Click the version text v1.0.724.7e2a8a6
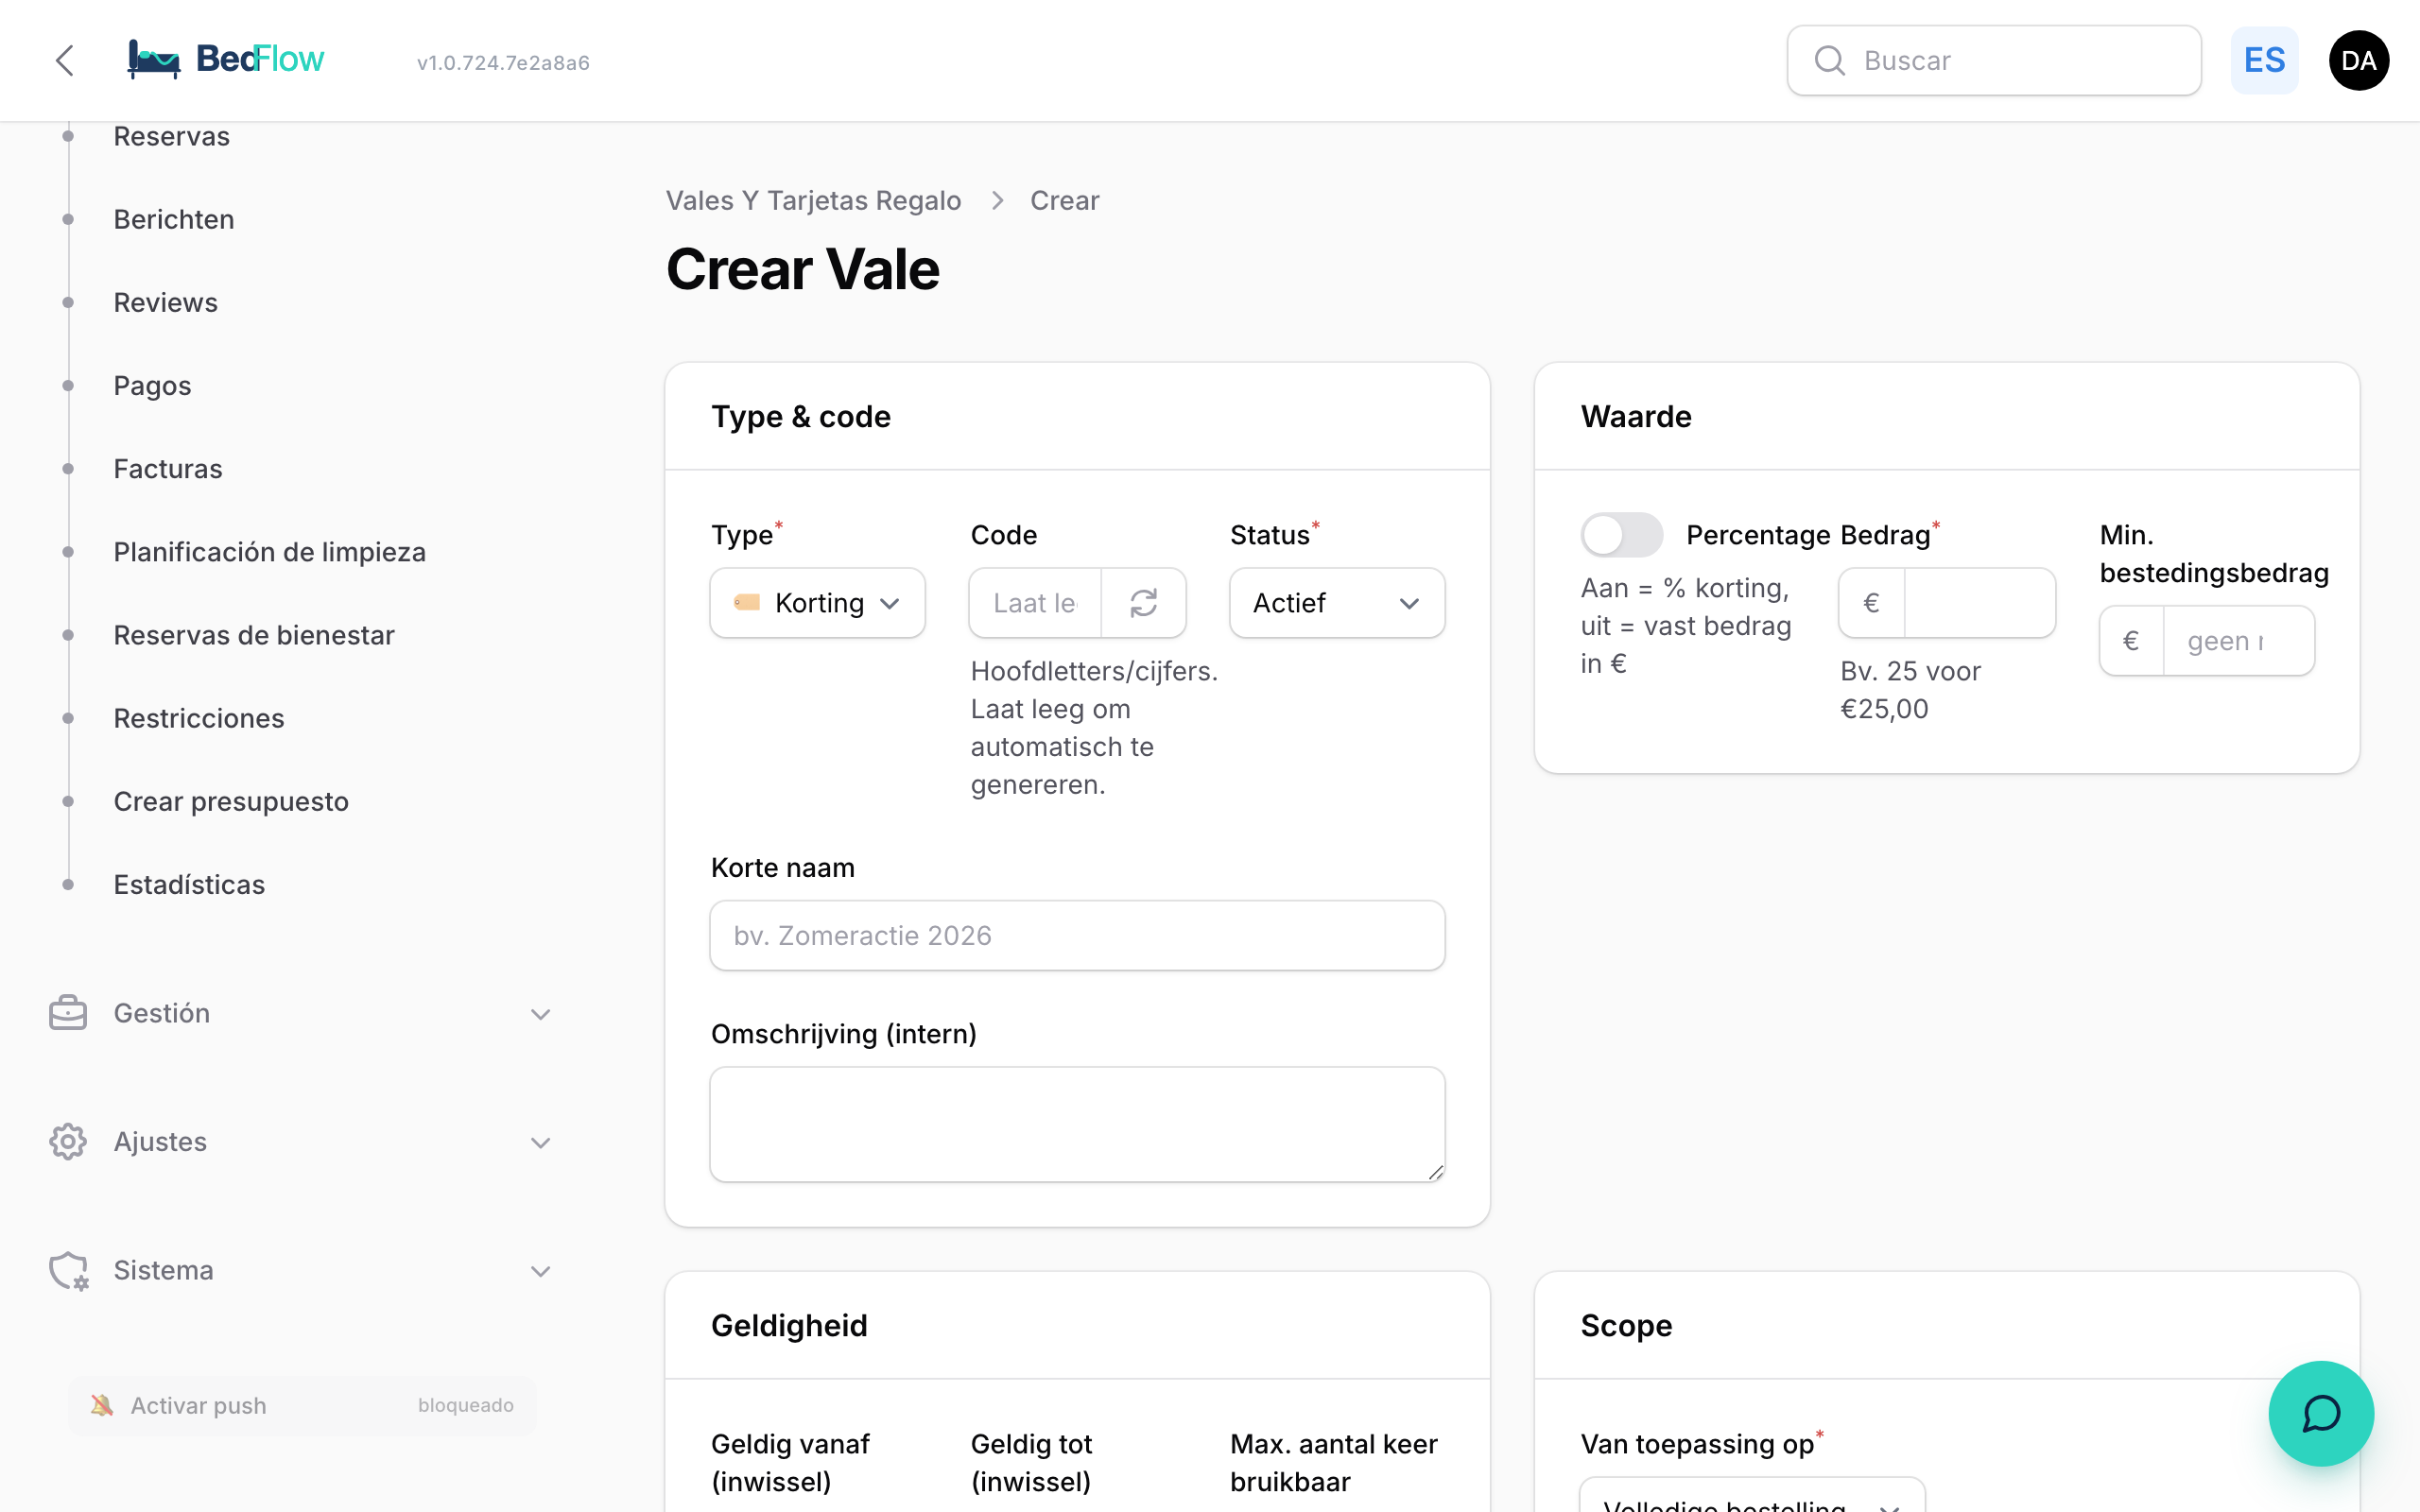This screenshot has width=2420, height=1512. coord(503,62)
